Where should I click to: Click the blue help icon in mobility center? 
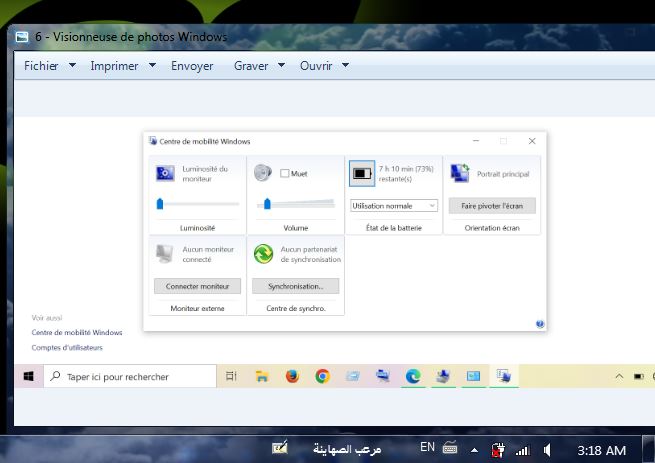540,324
